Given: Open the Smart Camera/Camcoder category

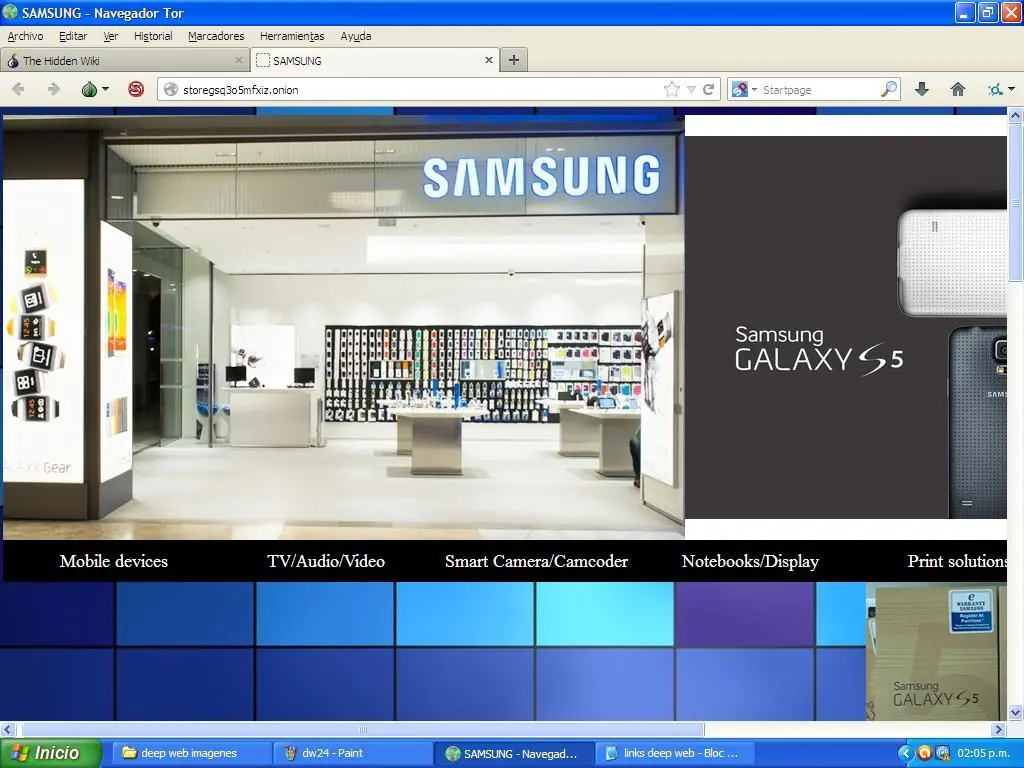Looking at the screenshot, I should pyautogui.click(x=536, y=561).
